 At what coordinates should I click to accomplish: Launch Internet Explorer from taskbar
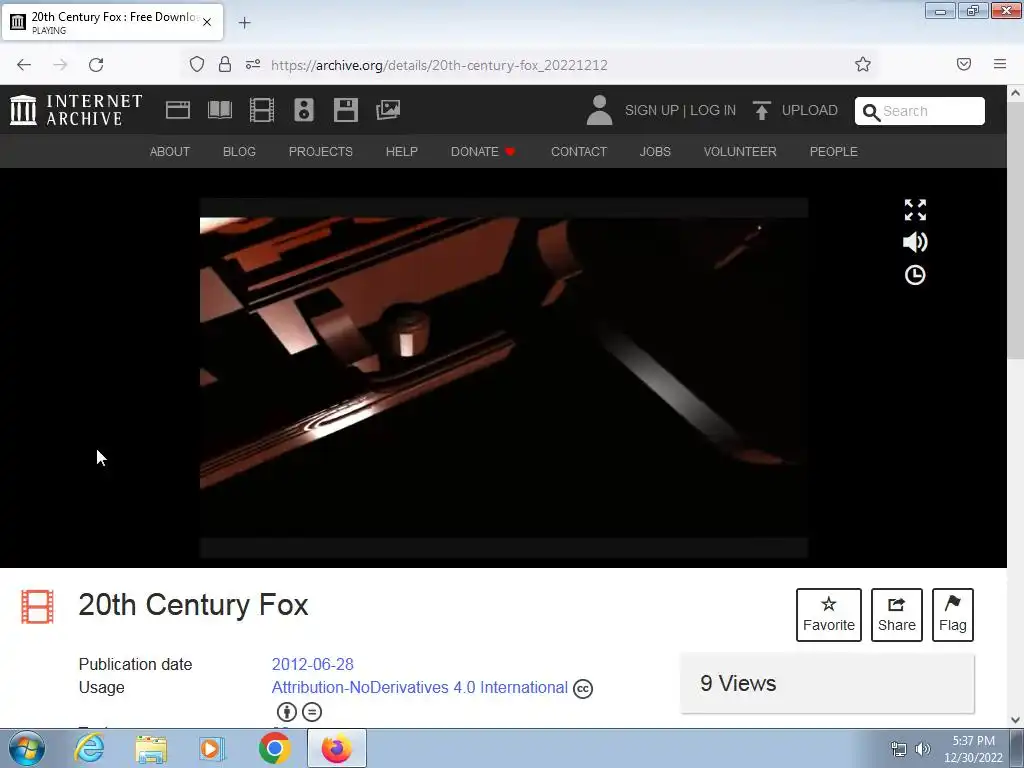coord(89,748)
